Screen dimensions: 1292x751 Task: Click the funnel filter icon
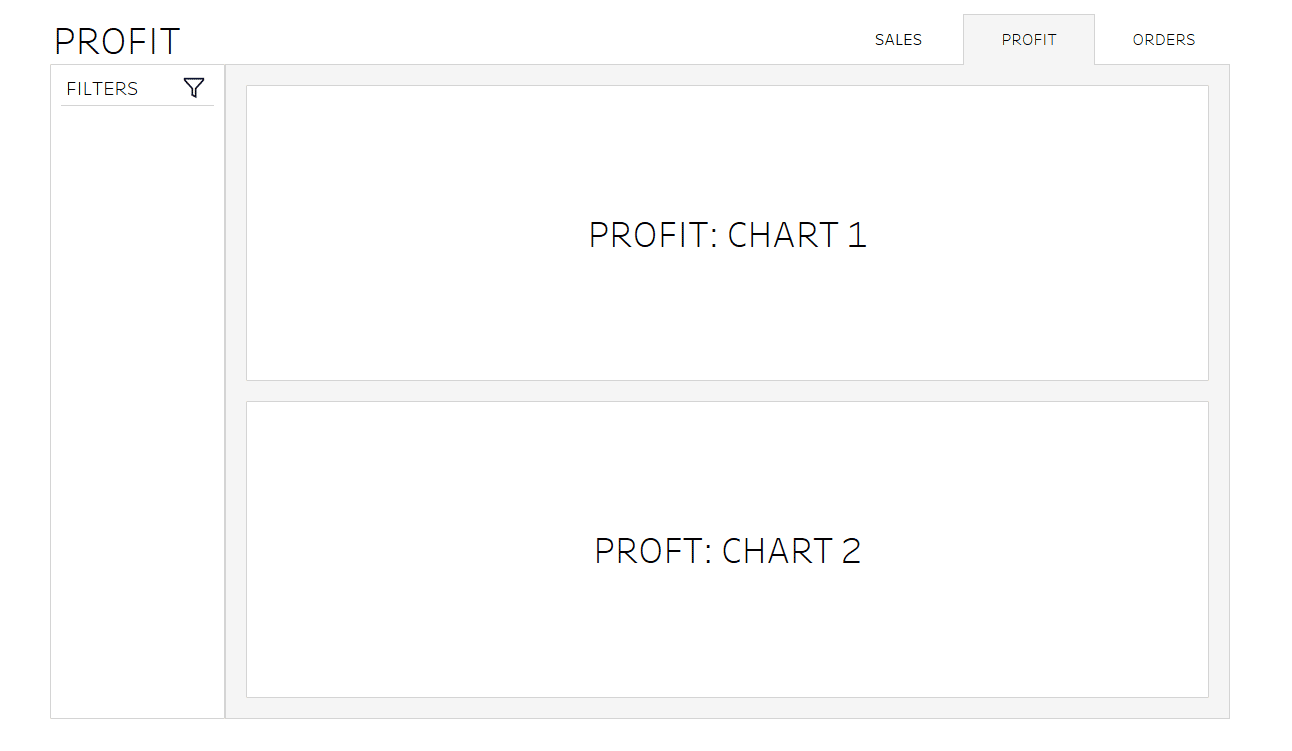click(x=194, y=88)
